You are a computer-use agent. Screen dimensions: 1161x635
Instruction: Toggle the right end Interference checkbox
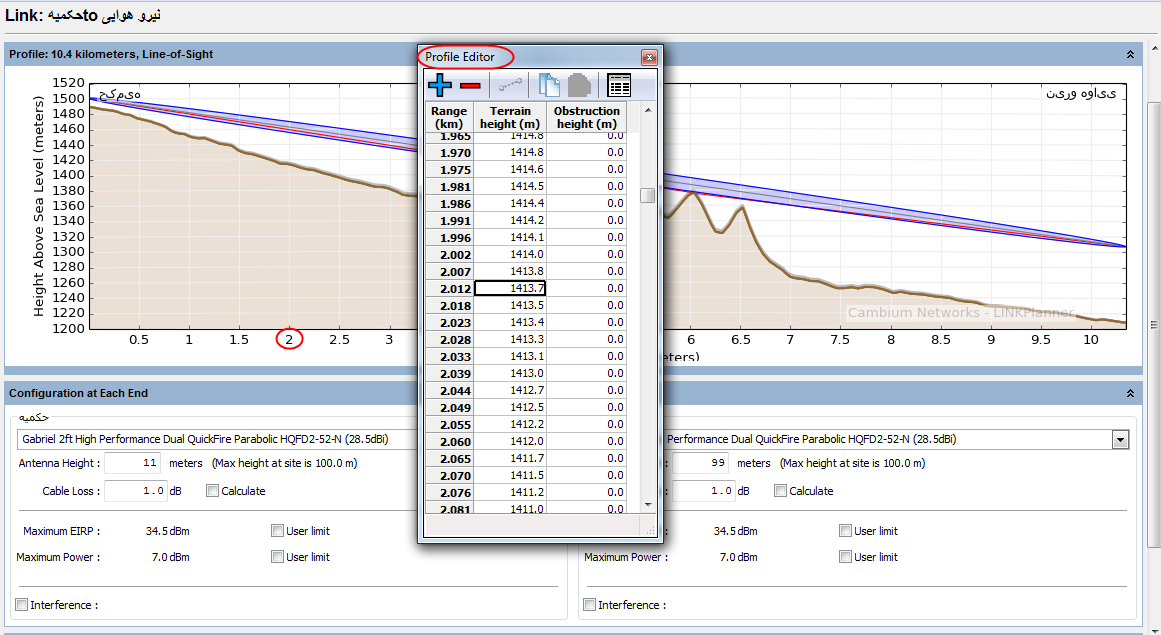tap(589, 605)
